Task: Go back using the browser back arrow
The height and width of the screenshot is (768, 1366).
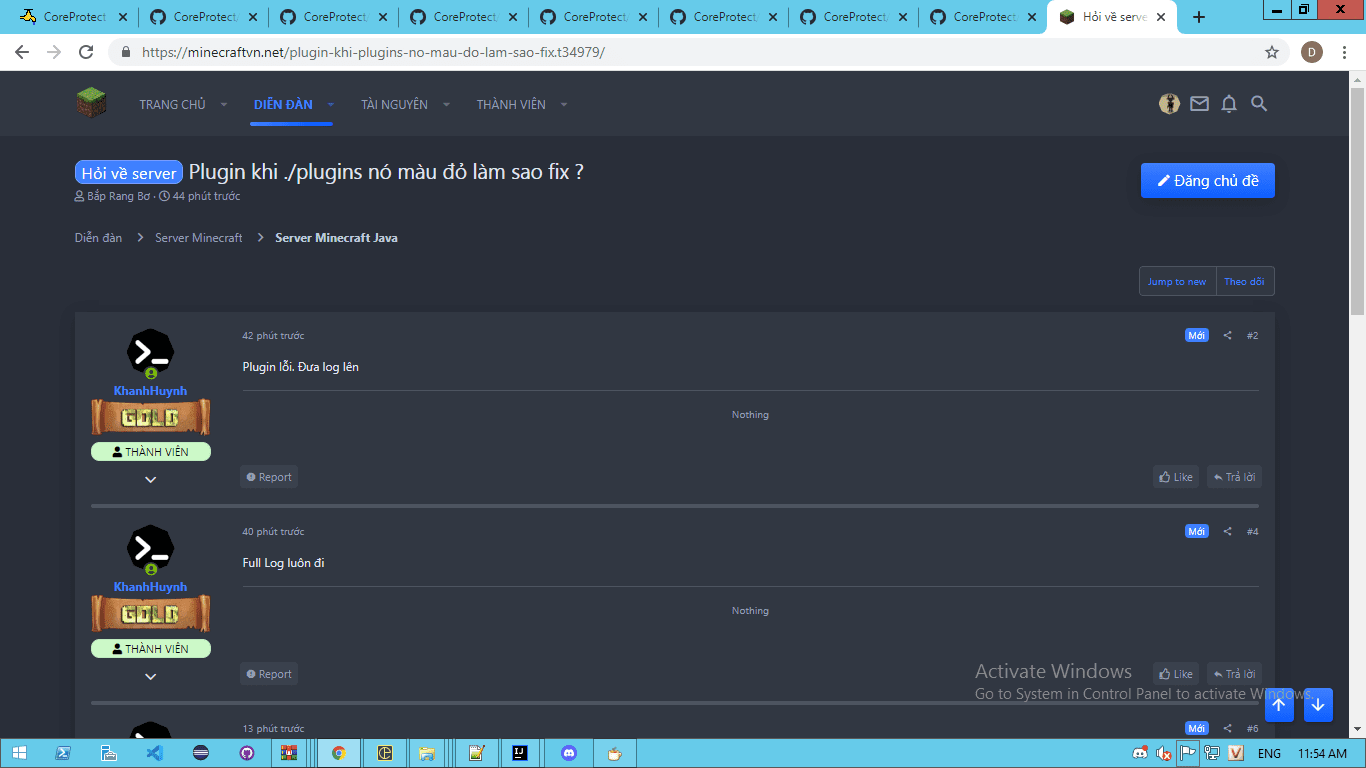Action: click(22, 52)
